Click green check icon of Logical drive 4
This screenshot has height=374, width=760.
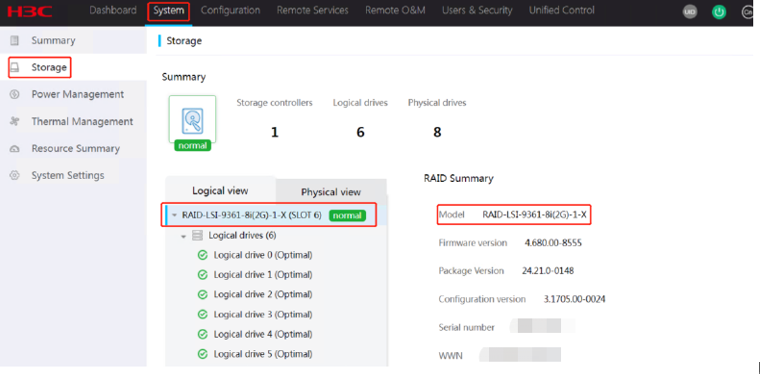tap(203, 334)
